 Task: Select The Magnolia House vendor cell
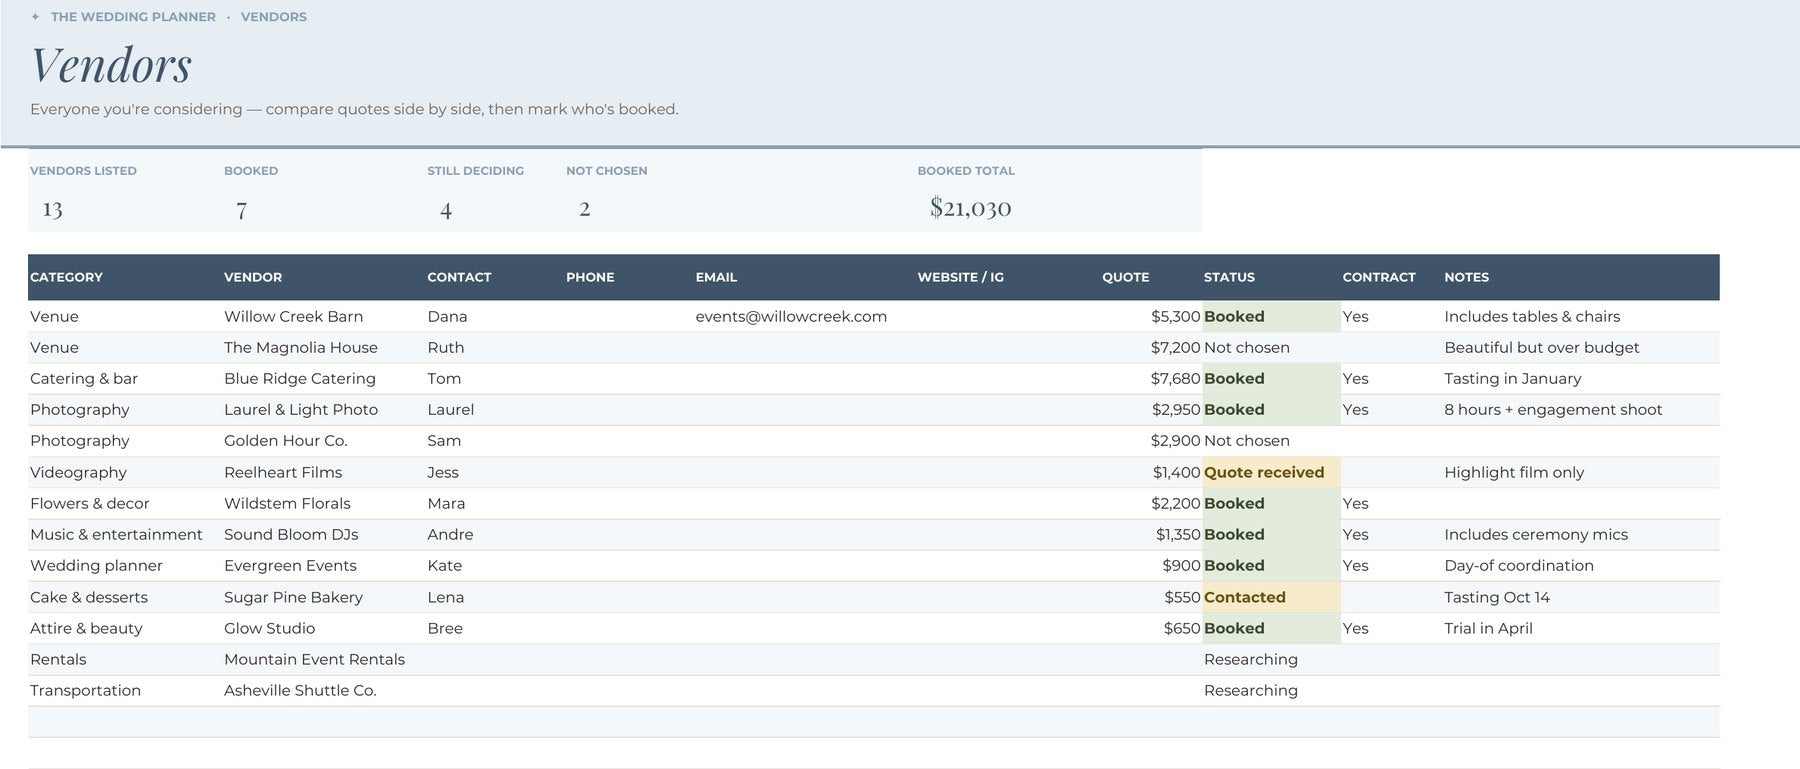click(x=301, y=347)
